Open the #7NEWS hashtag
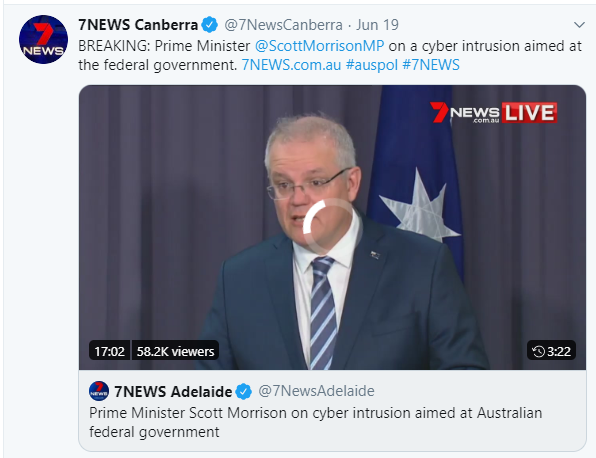596x458 pixels. [431, 65]
